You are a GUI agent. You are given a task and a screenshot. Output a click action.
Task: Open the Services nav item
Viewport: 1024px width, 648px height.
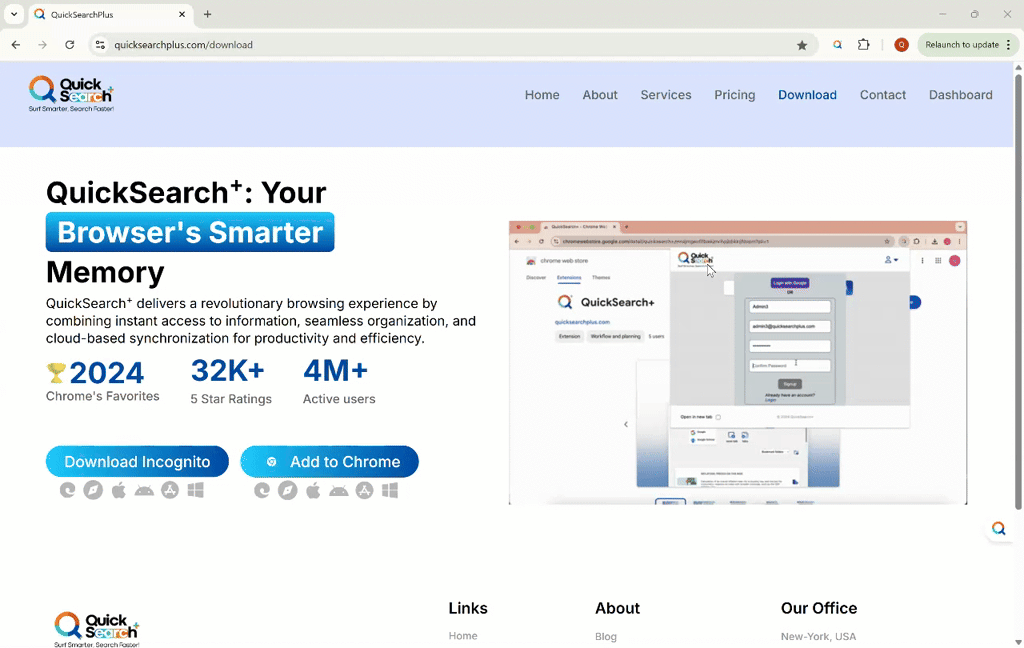[665, 95]
